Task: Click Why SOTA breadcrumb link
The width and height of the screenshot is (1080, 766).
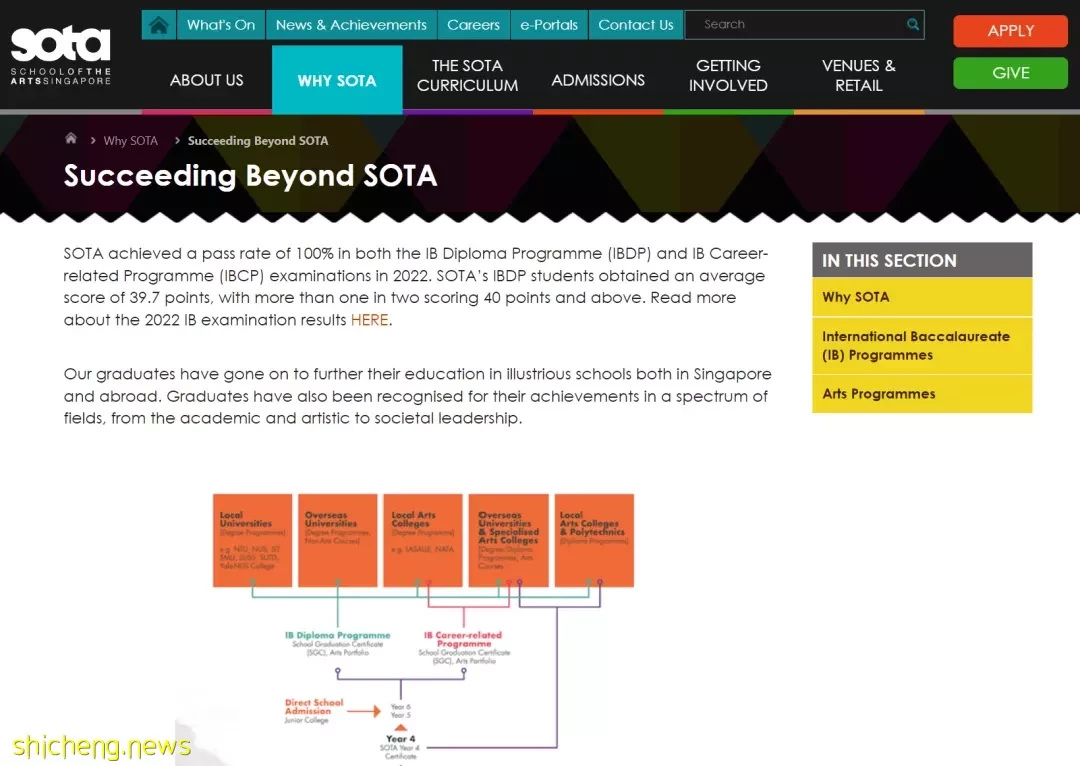Action: (x=131, y=141)
